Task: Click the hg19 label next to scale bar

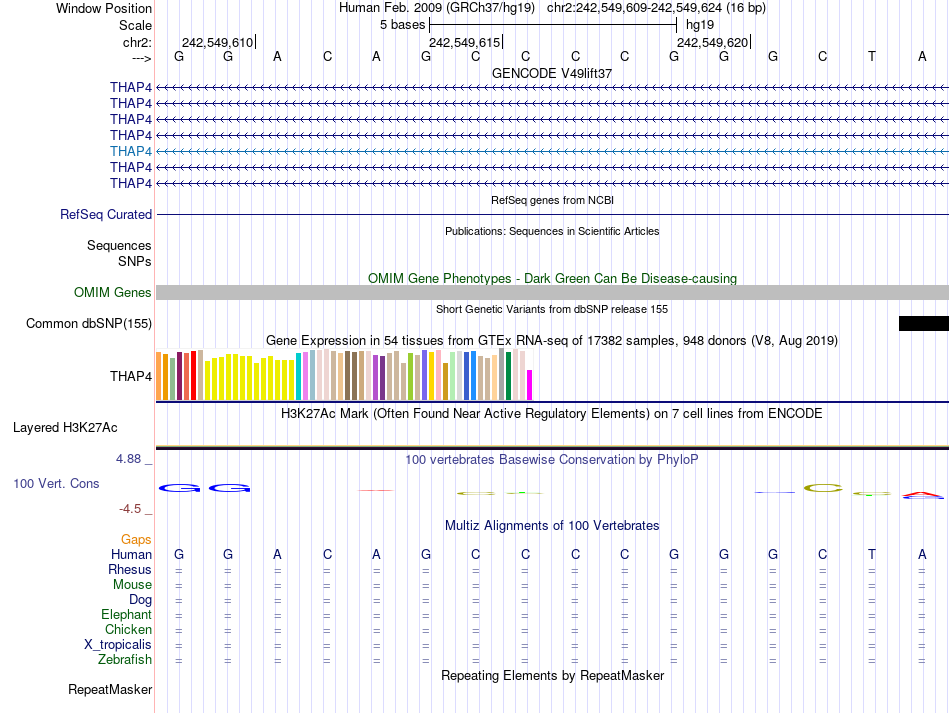Action: 700,25
